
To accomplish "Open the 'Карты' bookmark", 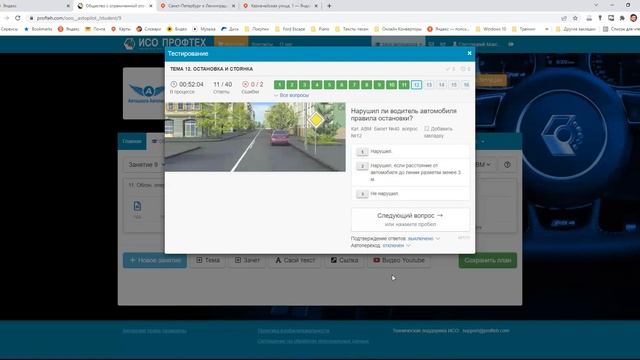I will point(121,29).
